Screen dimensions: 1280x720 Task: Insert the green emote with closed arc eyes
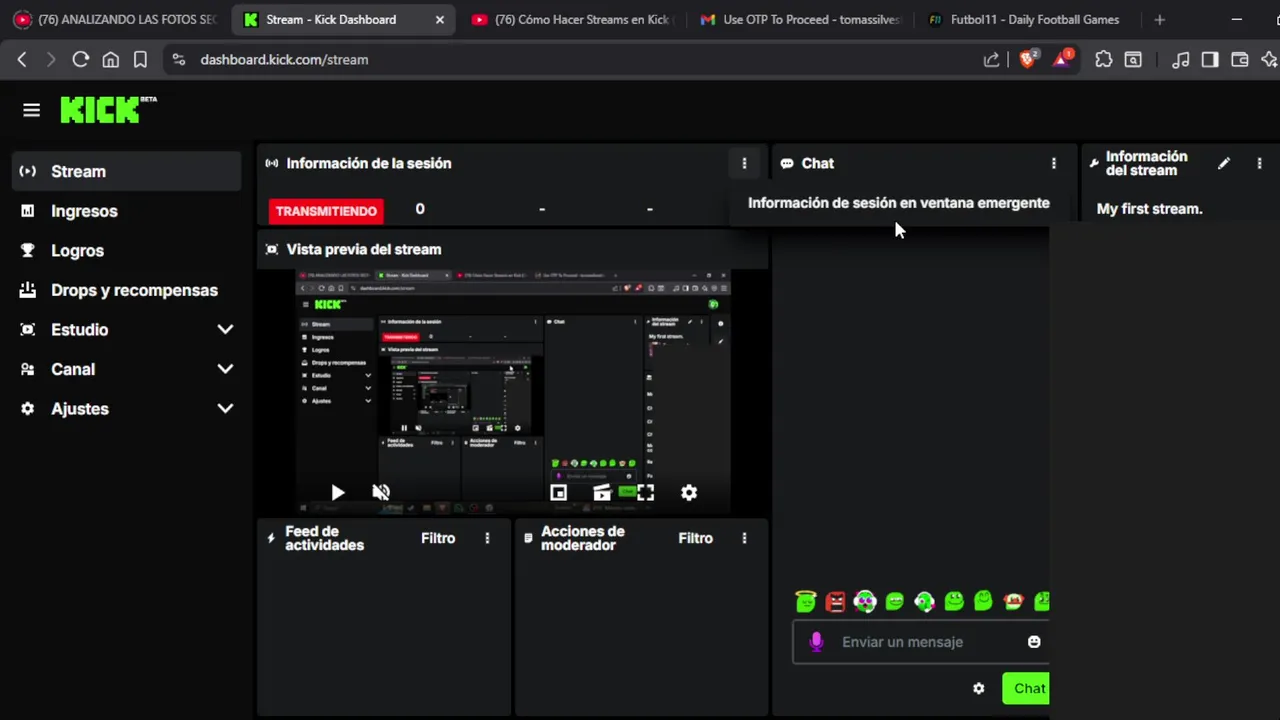point(984,600)
